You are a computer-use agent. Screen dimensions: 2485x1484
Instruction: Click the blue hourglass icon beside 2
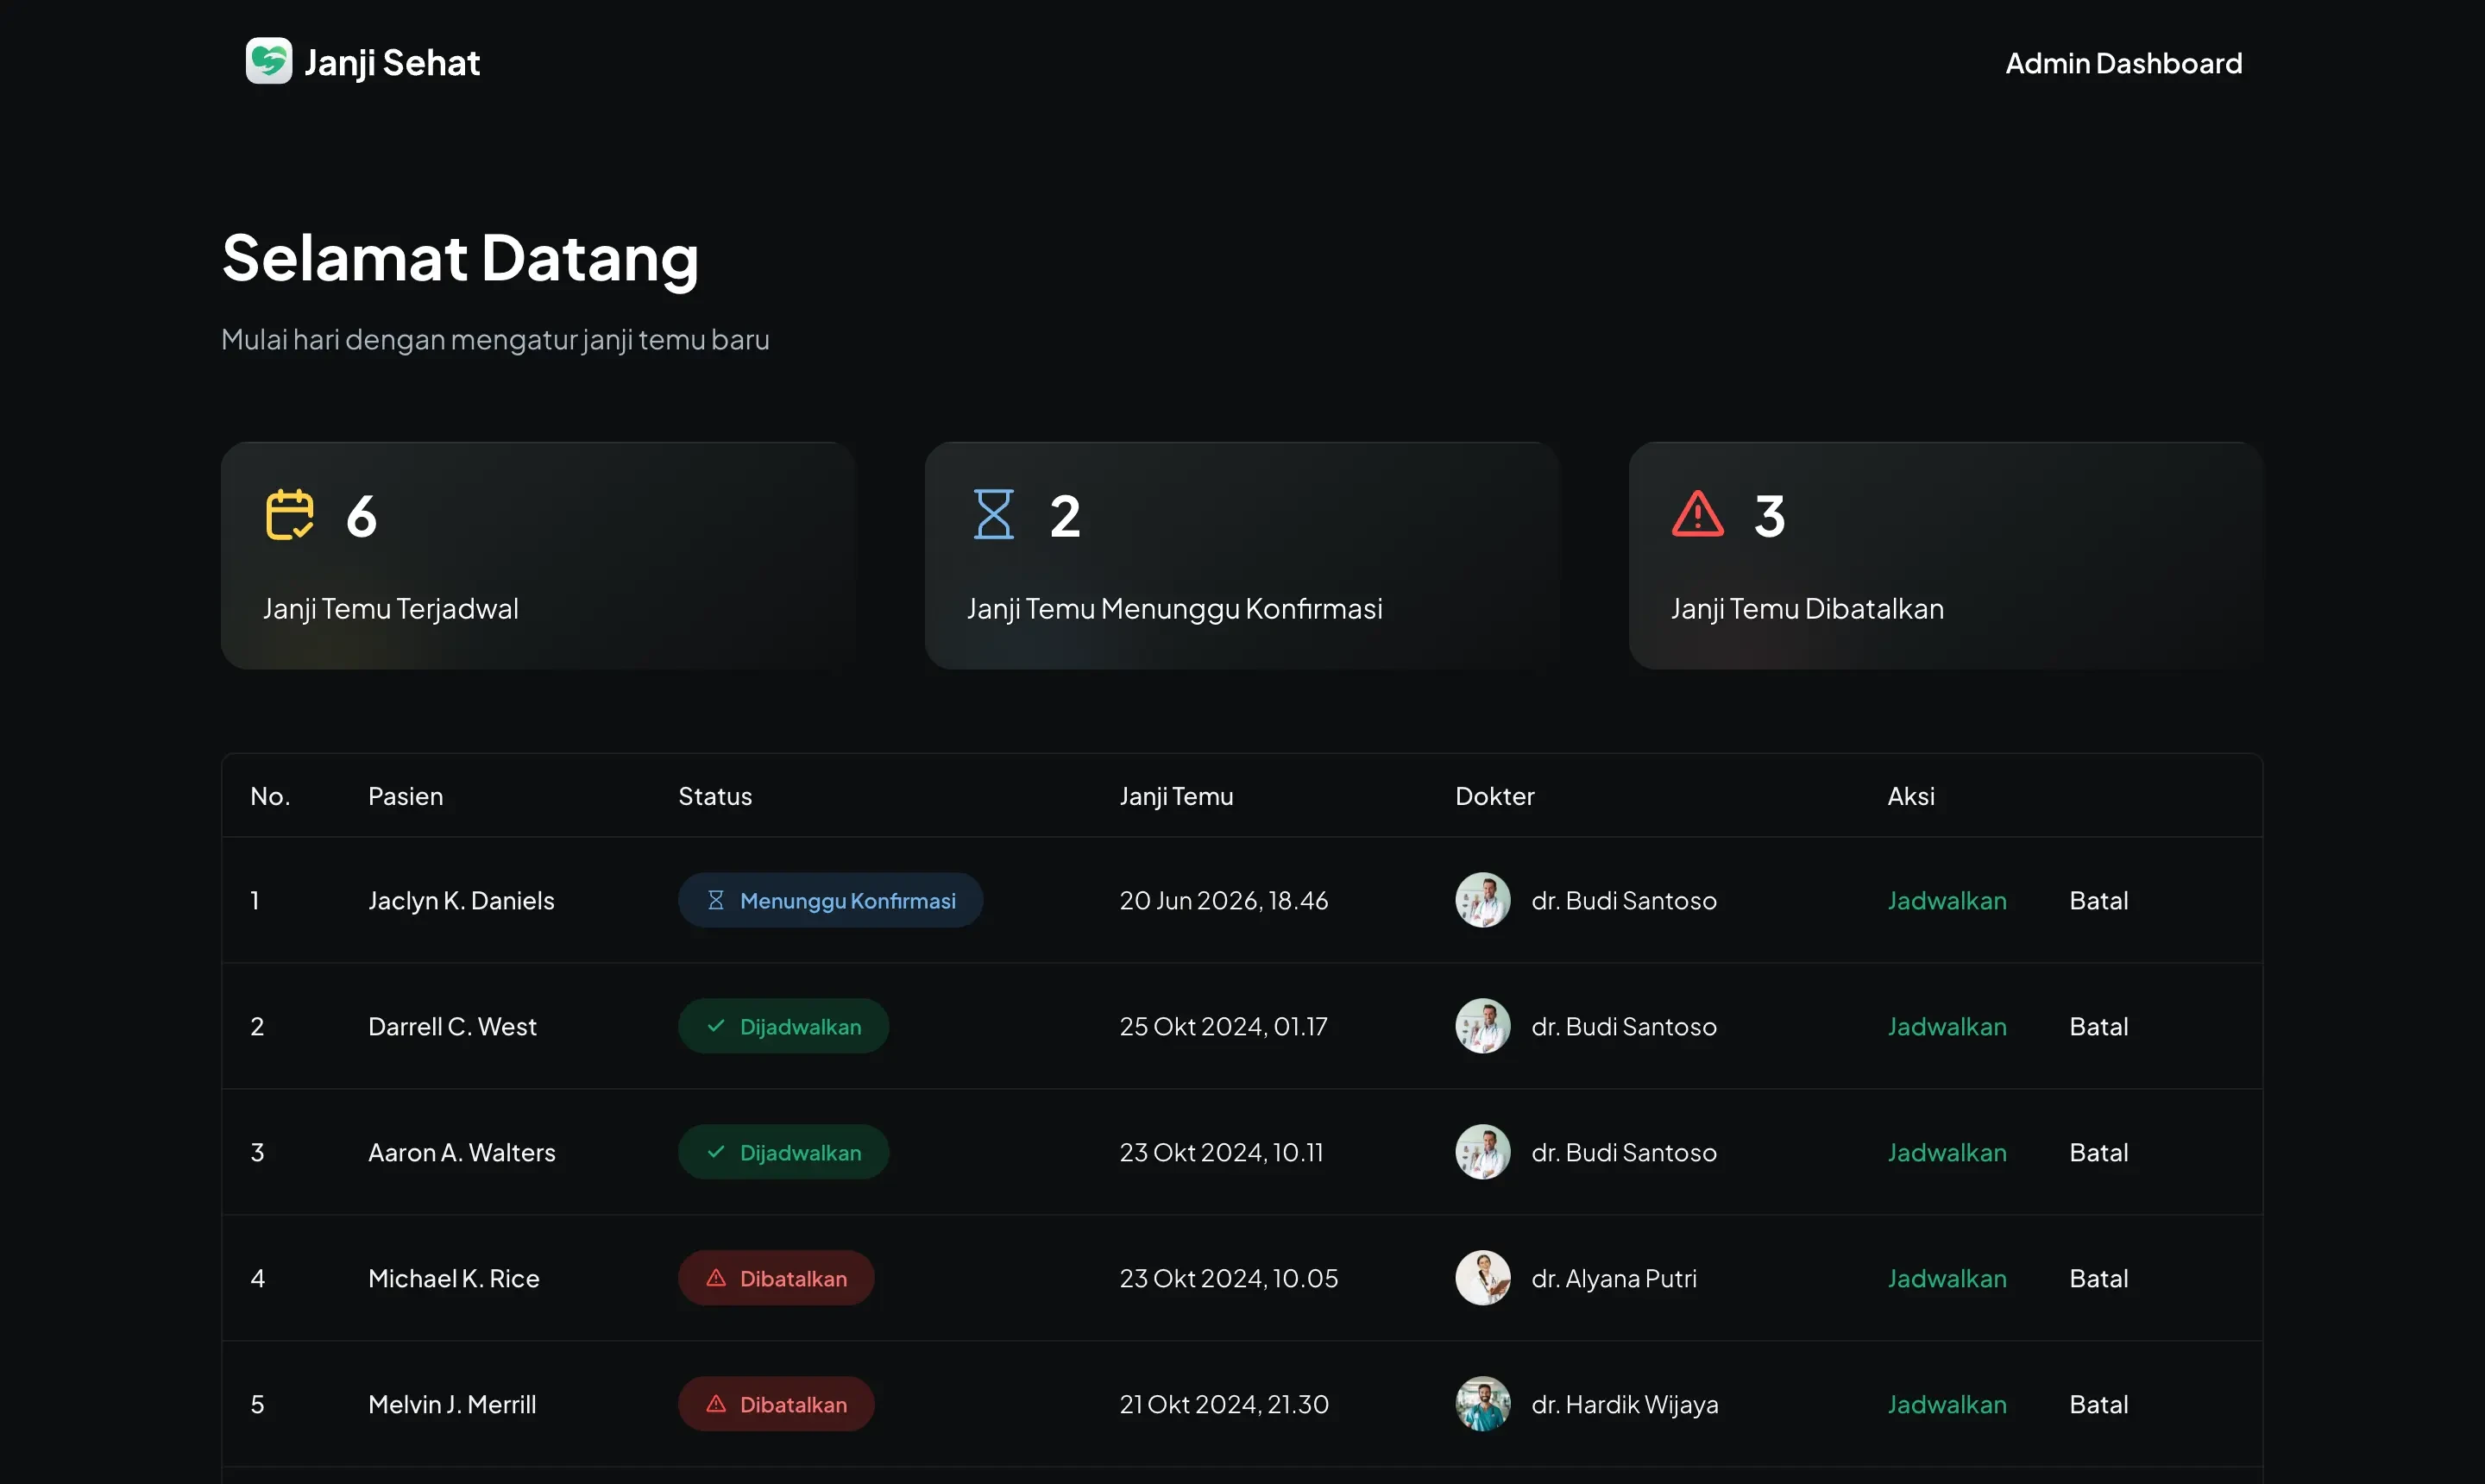coord(994,515)
